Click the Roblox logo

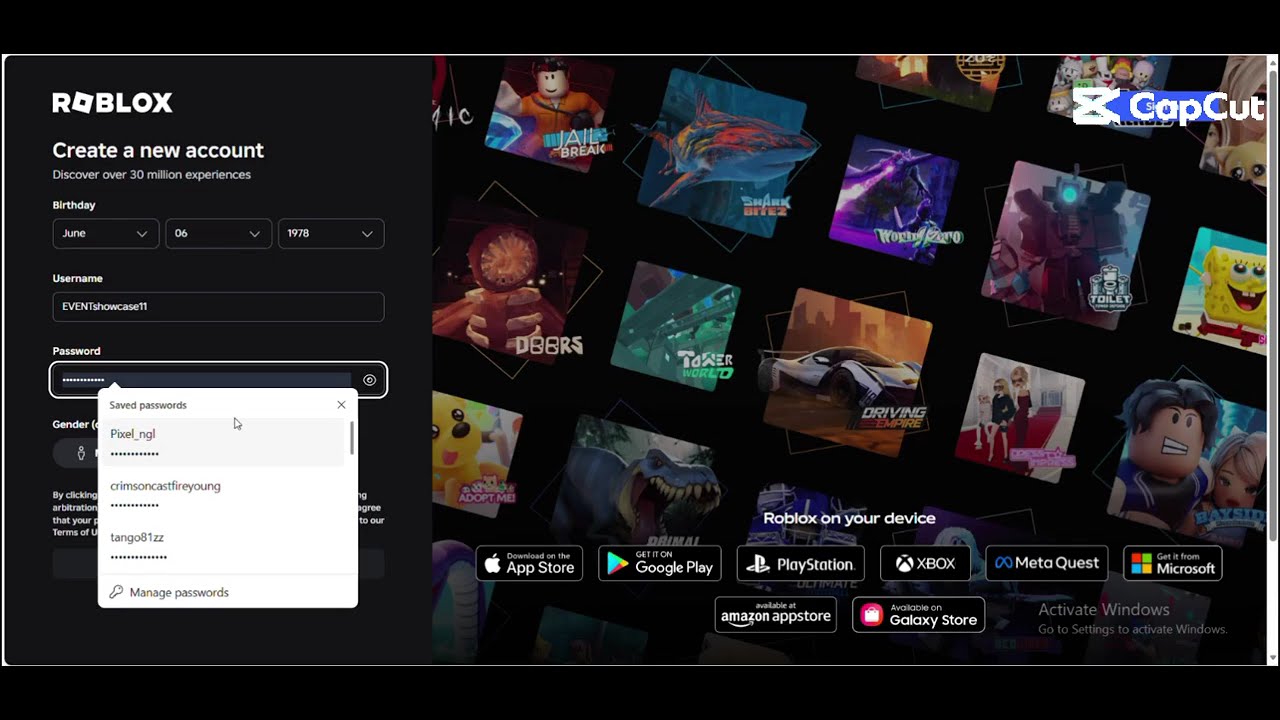pyautogui.click(x=112, y=103)
